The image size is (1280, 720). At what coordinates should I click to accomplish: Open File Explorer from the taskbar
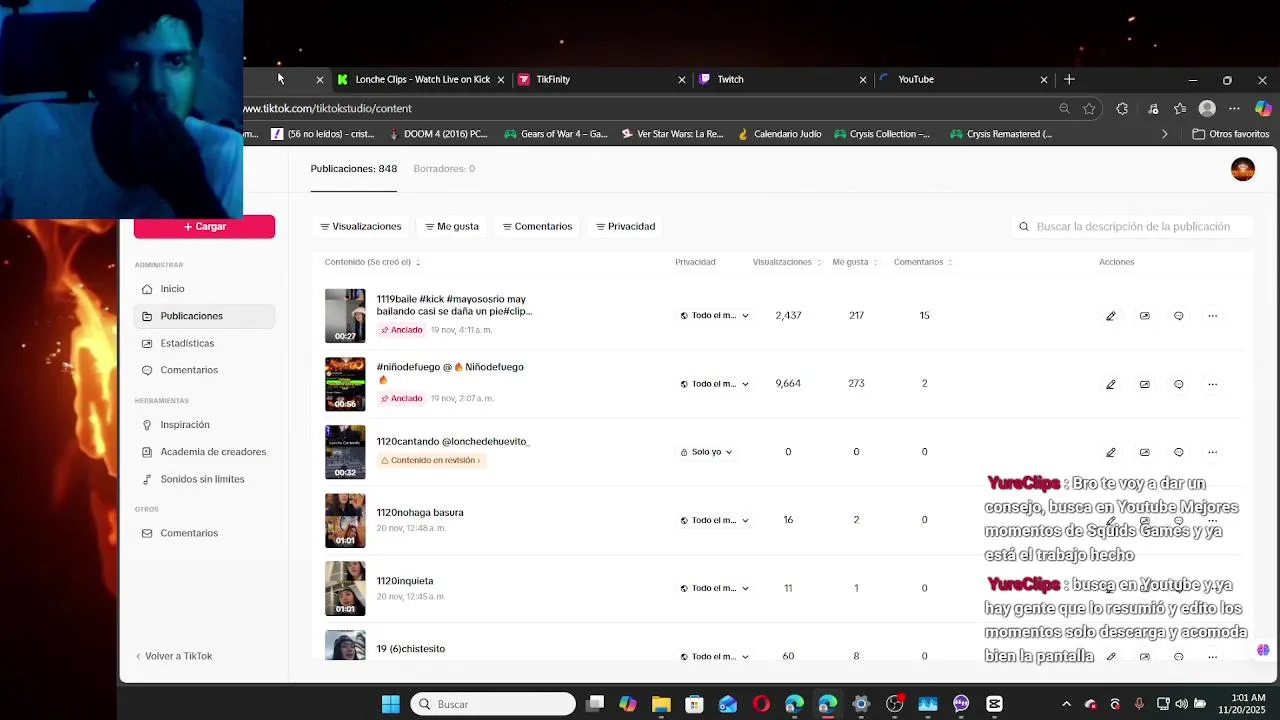661,704
